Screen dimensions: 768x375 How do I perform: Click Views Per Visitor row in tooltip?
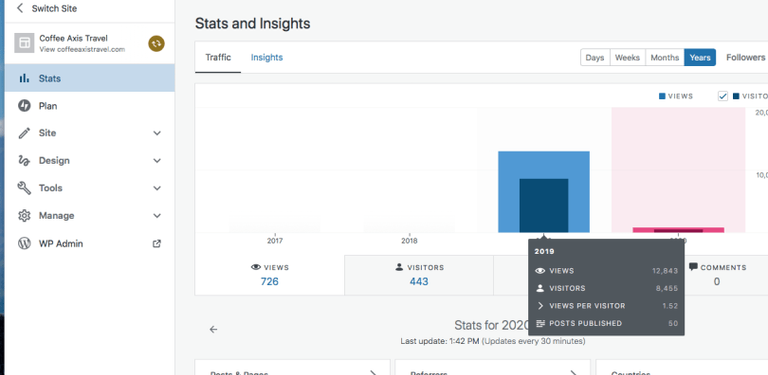[x=606, y=306]
